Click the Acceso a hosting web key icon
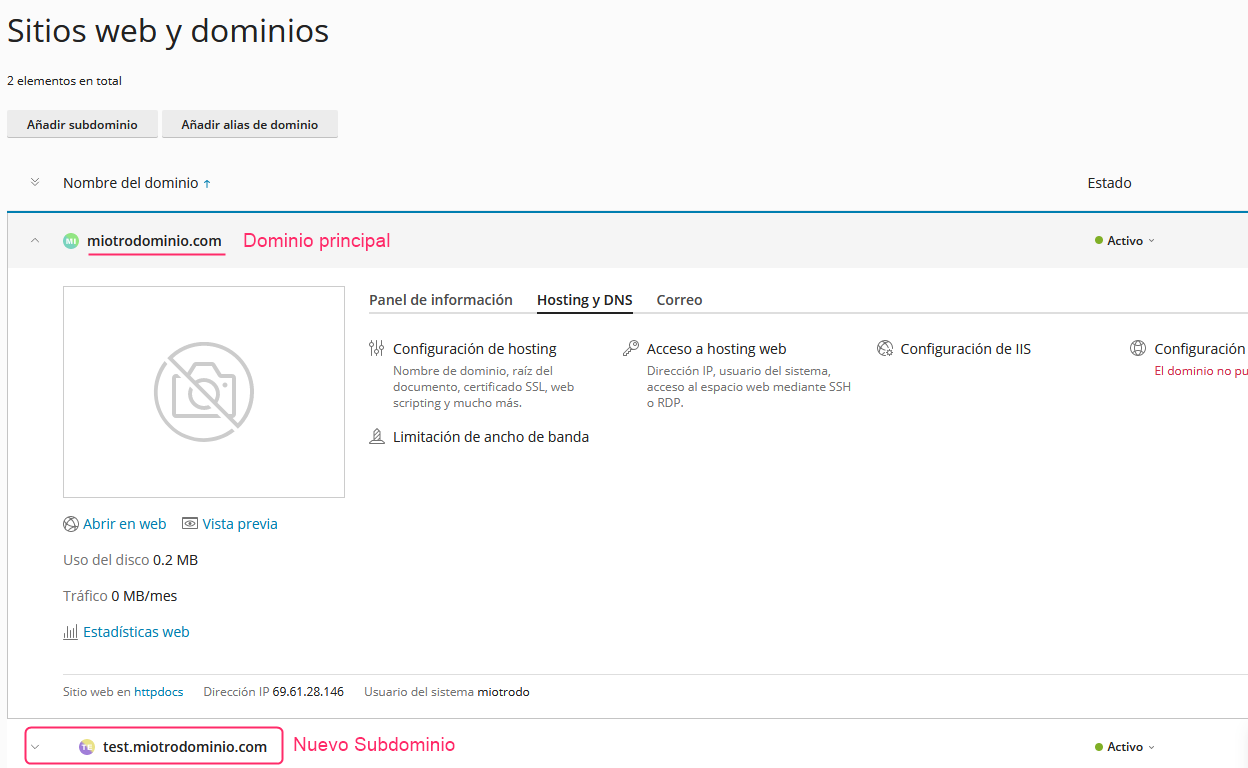The width and height of the screenshot is (1248, 768). click(x=630, y=349)
